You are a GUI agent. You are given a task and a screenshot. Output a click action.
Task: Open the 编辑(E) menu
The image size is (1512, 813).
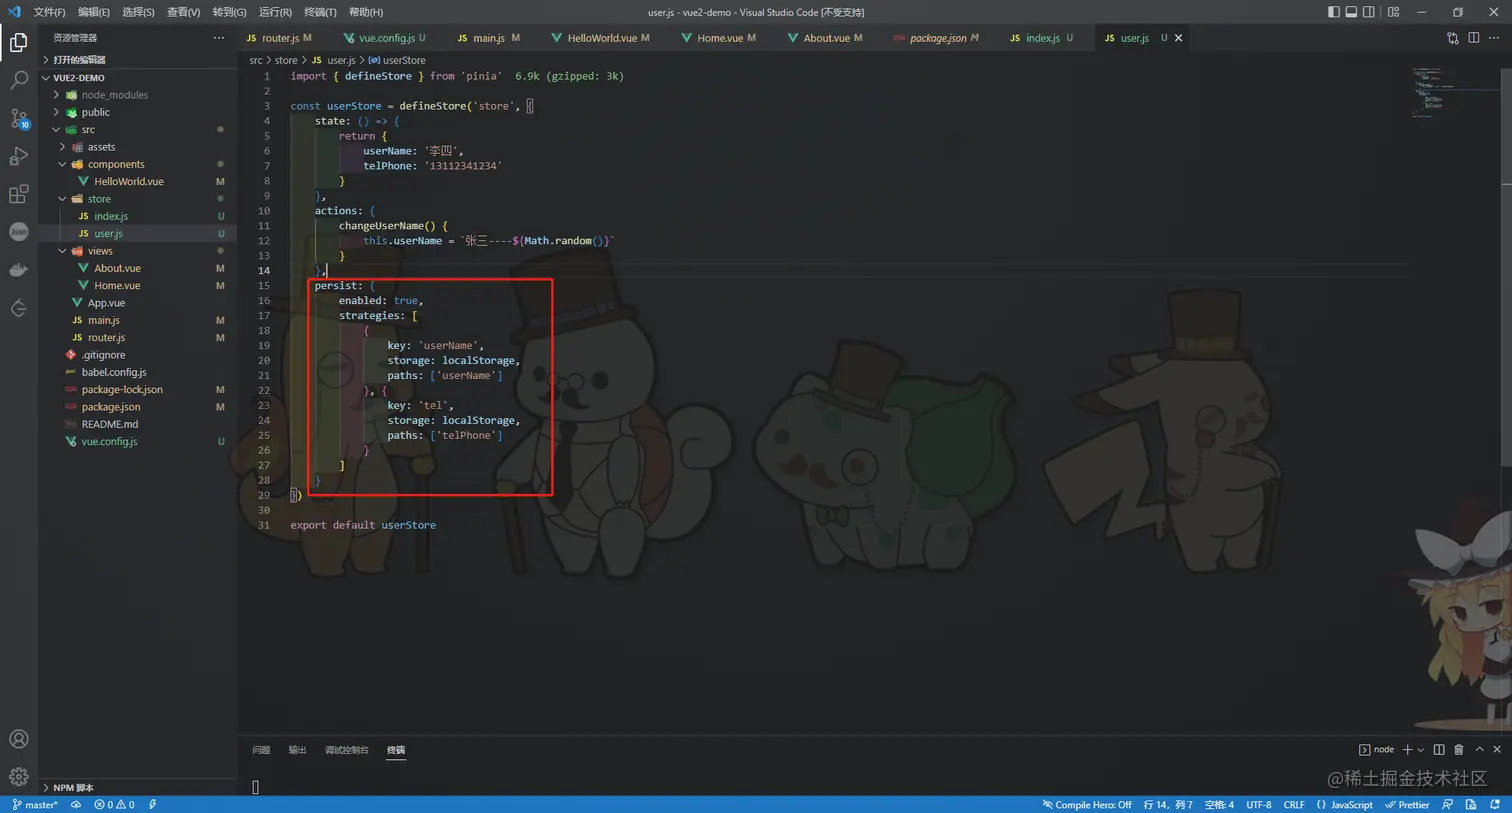(94, 12)
